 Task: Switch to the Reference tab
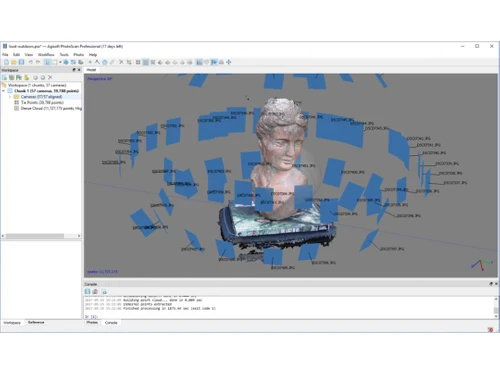[x=36, y=322]
